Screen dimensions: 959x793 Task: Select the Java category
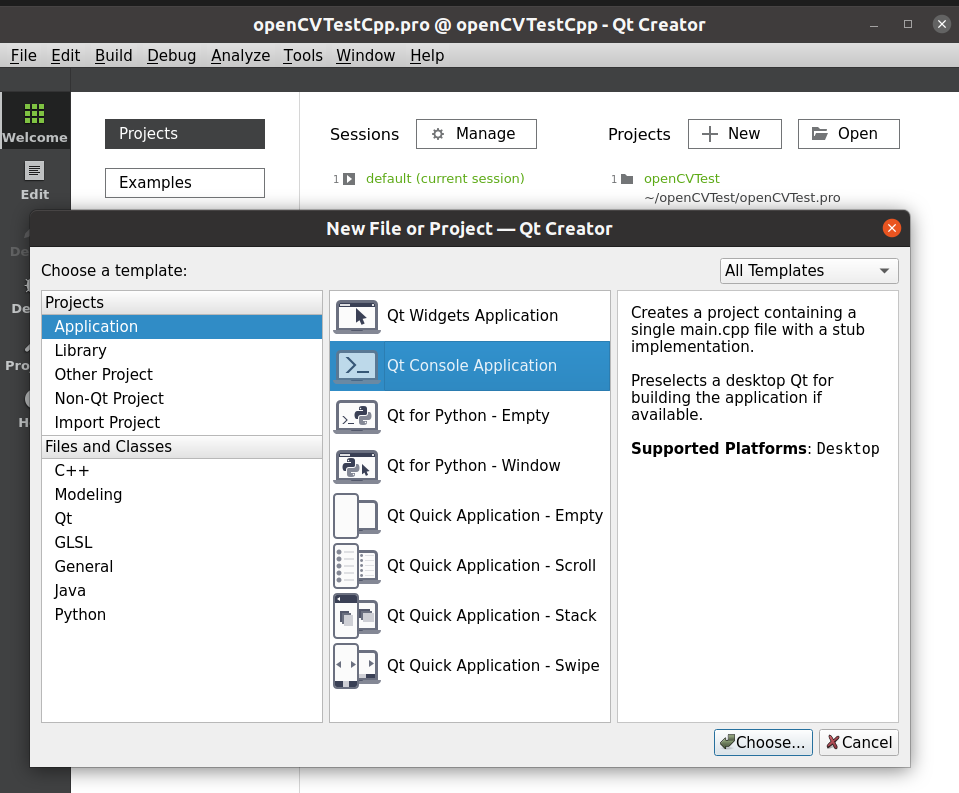tap(182, 591)
